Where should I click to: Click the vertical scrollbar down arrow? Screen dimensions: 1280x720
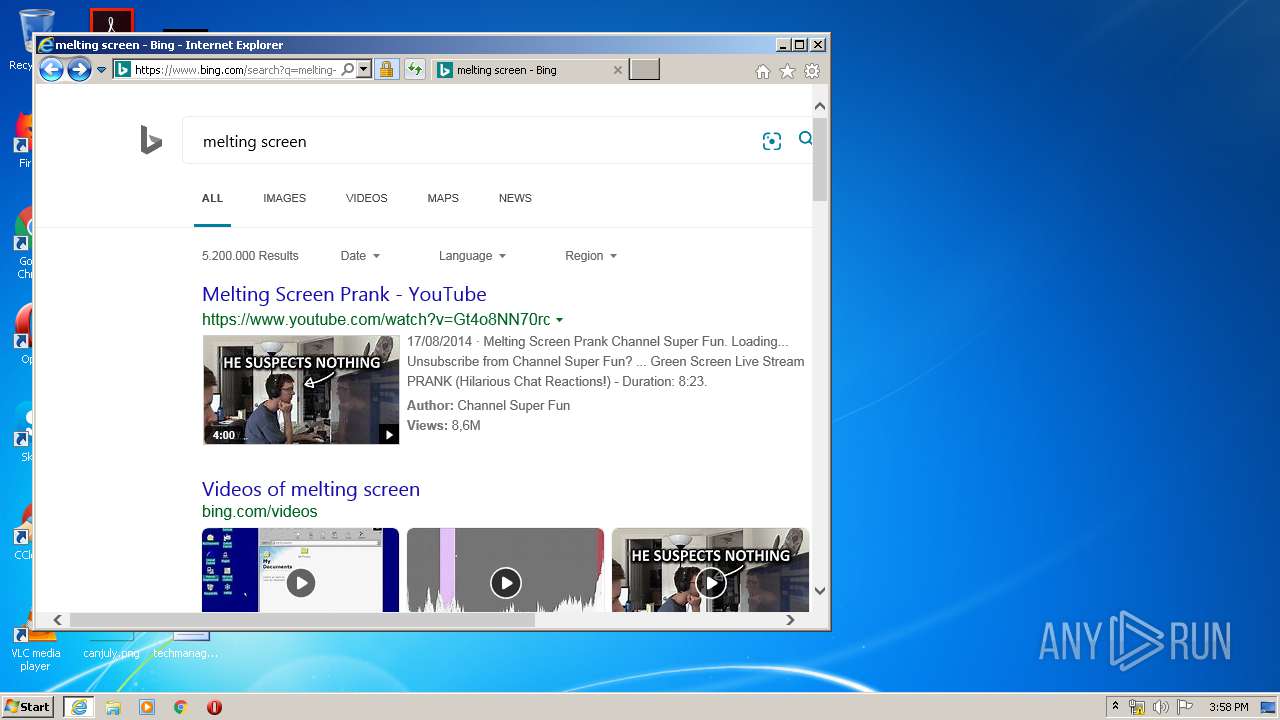[820, 591]
